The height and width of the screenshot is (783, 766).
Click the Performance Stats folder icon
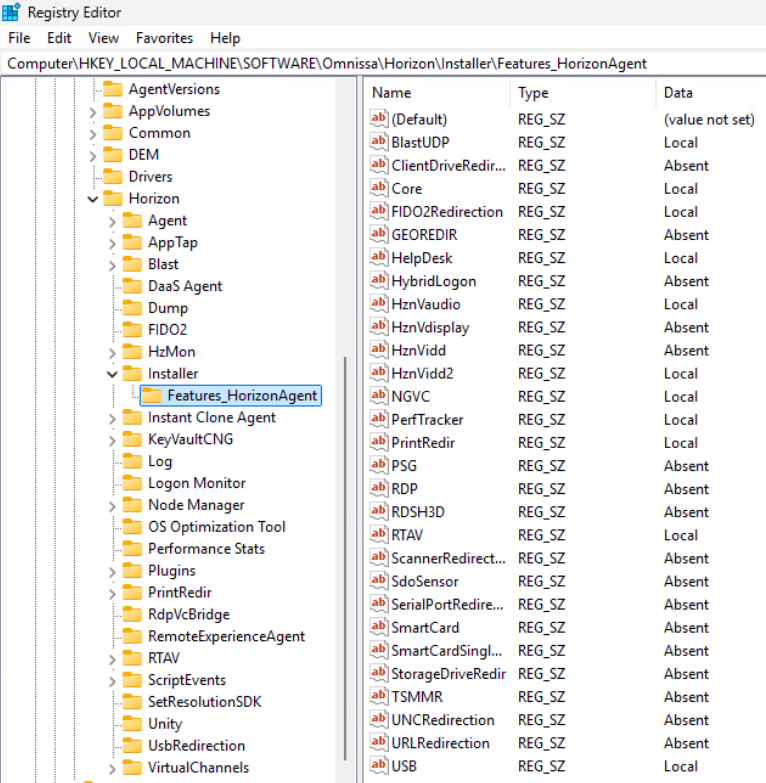[x=132, y=548]
